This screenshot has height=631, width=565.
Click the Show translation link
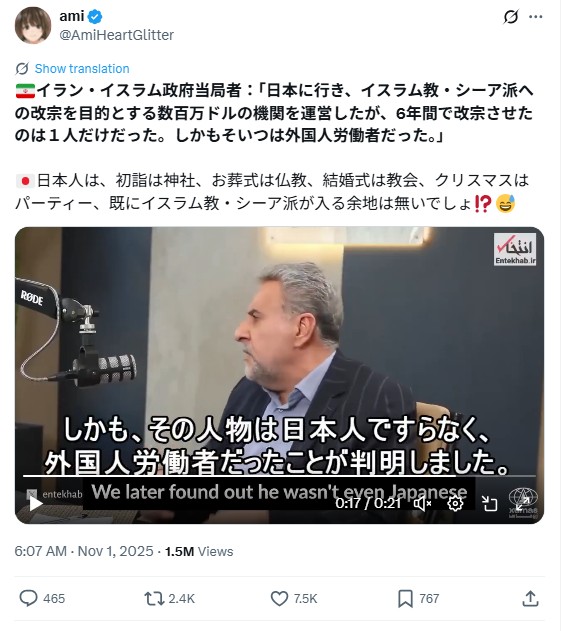[82, 68]
